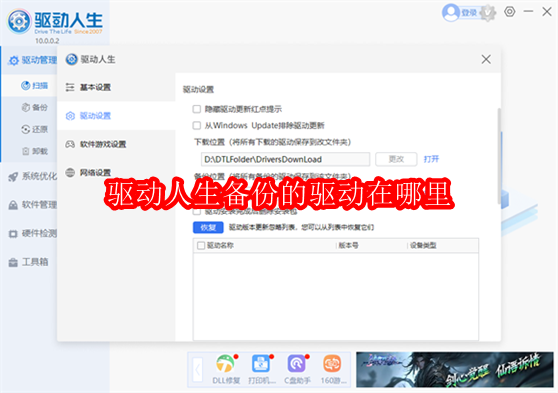Switch to 驱动设置 tab in dialog
Image resolution: width=558 pixels, height=393 pixels.
coord(116,116)
